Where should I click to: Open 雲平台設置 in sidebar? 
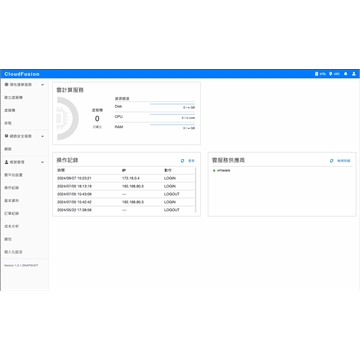tap(13, 175)
